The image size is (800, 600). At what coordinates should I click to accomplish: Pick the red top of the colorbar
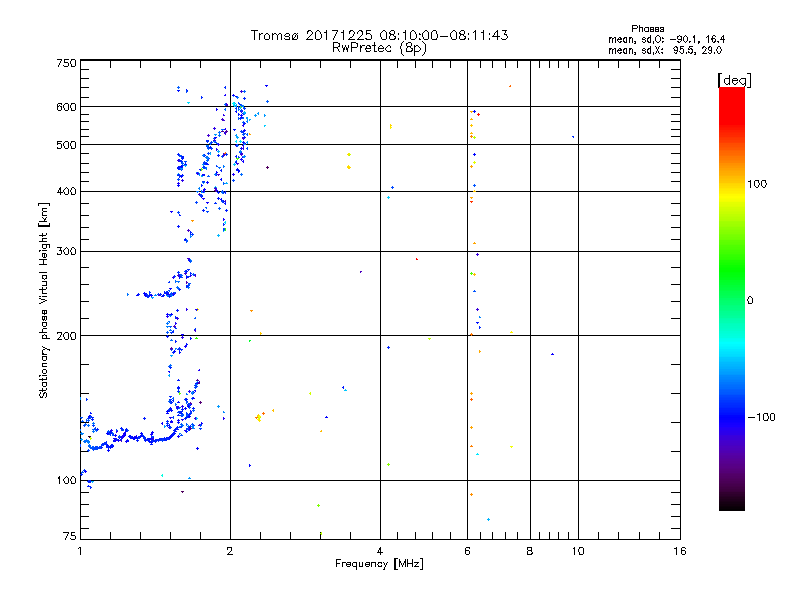pos(731,93)
